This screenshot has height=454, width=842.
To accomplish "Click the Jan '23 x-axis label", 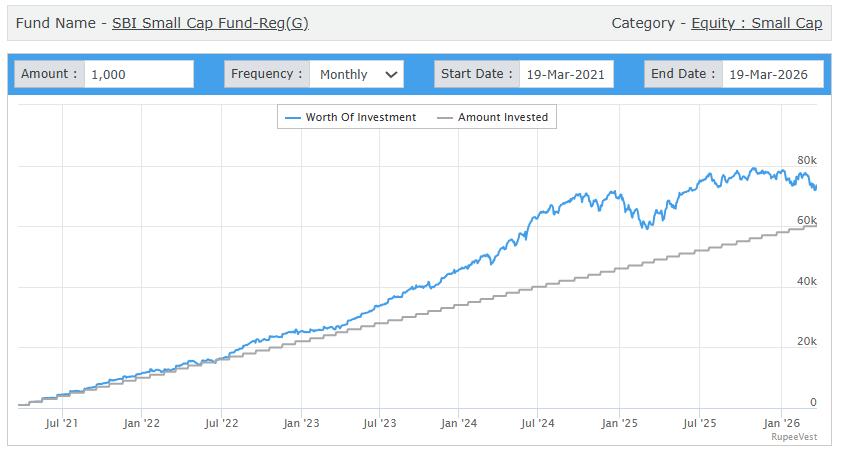I will (301, 423).
